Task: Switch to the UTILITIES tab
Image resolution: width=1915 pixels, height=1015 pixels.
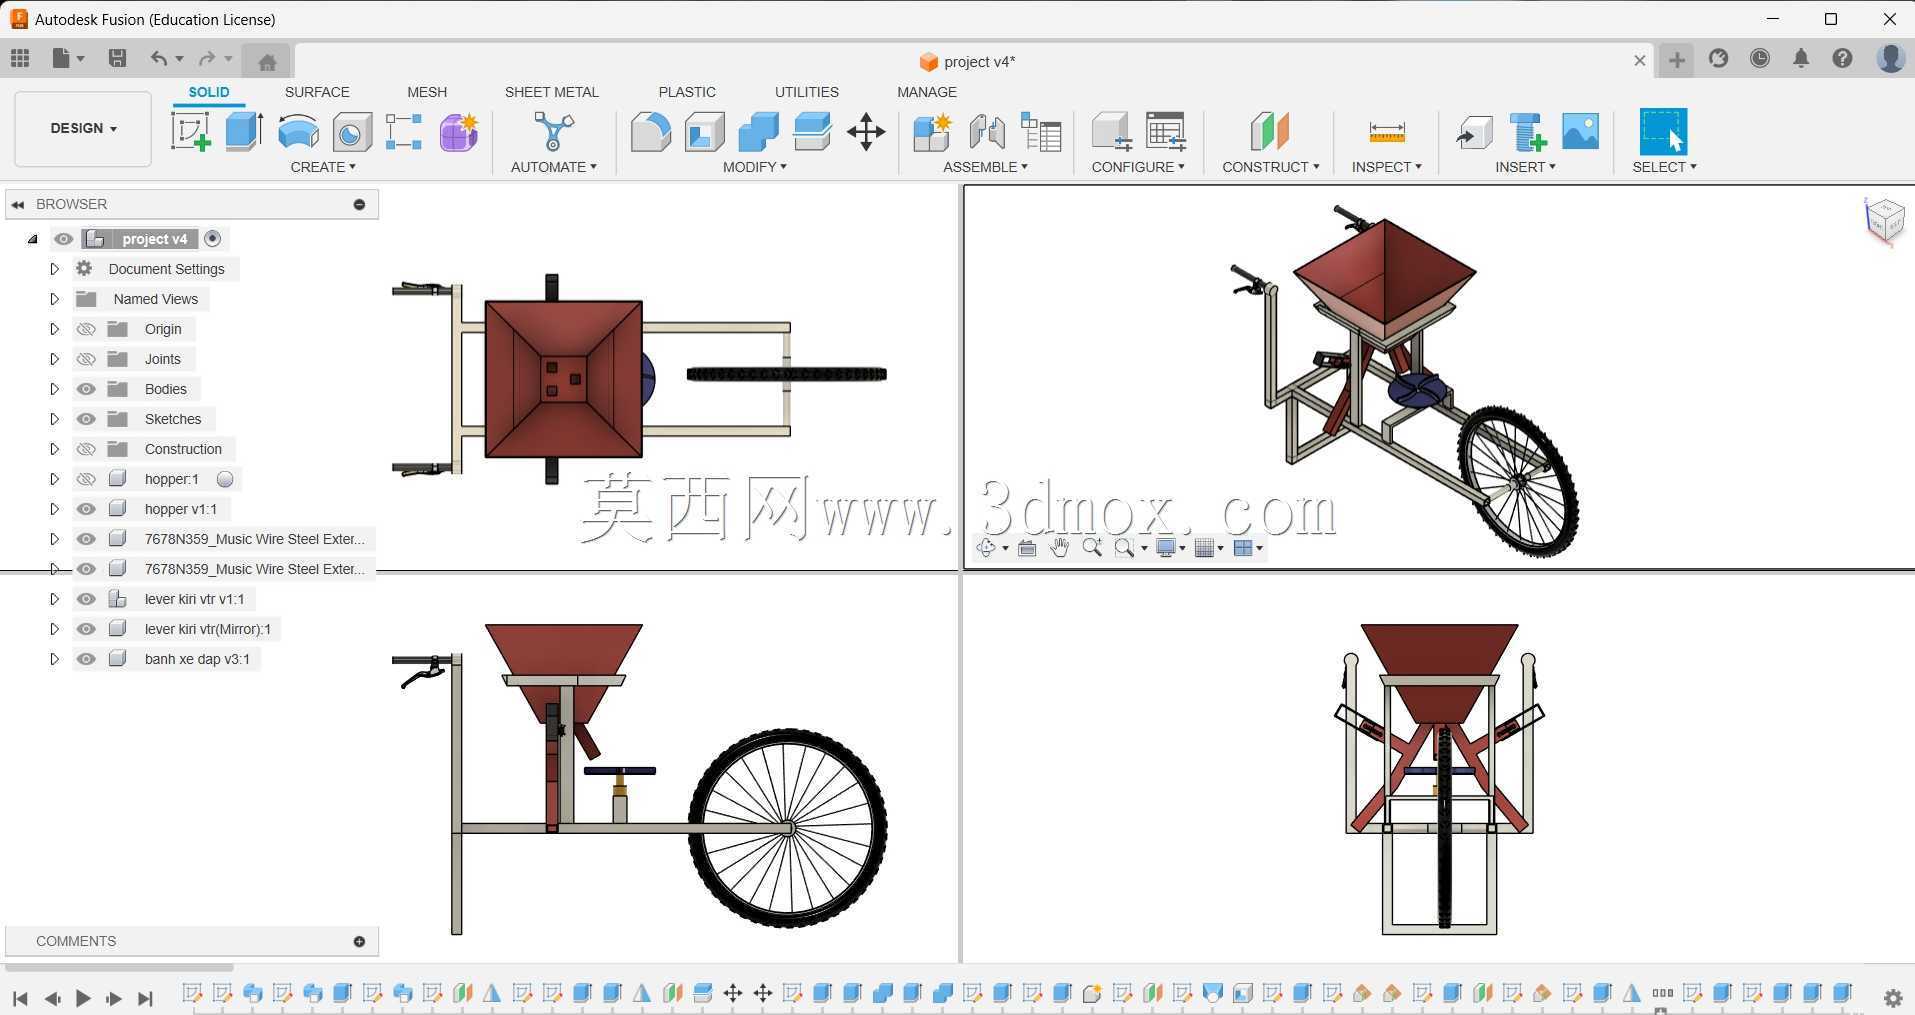Action: (x=807, y=92)
